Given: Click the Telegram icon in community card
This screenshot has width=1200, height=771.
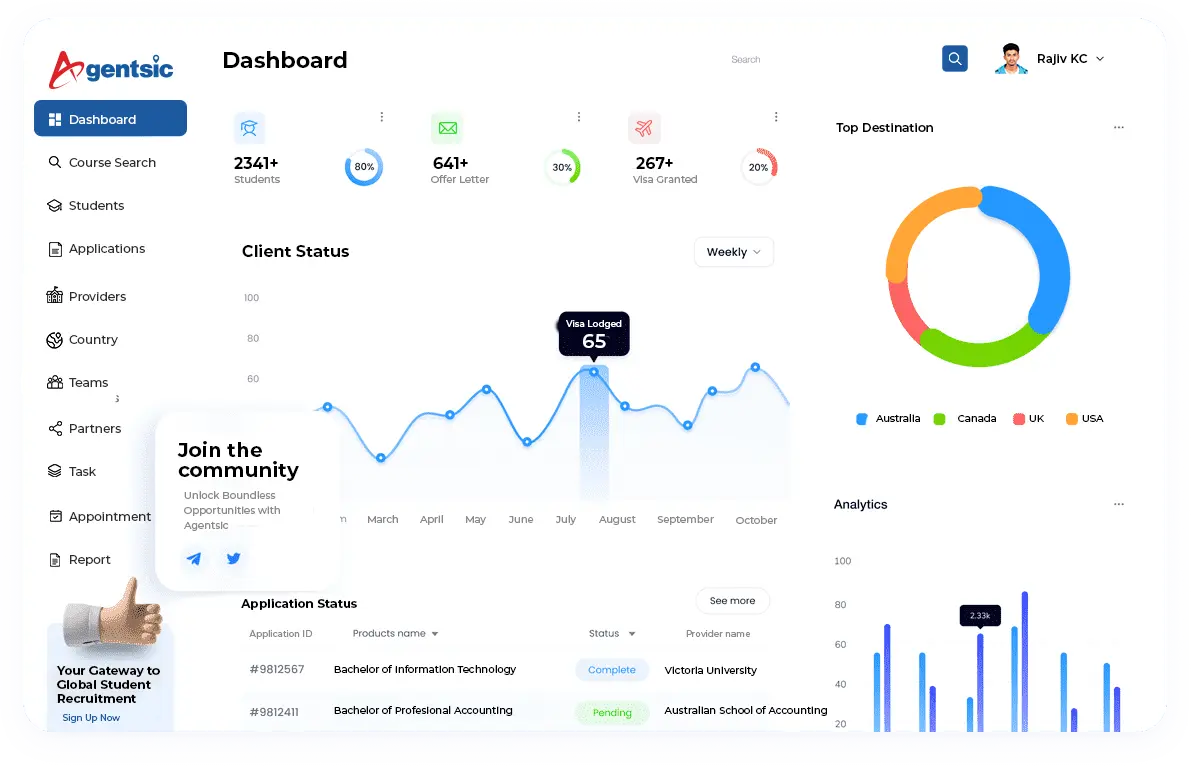Looking at the screenshot, I should 194,559.
